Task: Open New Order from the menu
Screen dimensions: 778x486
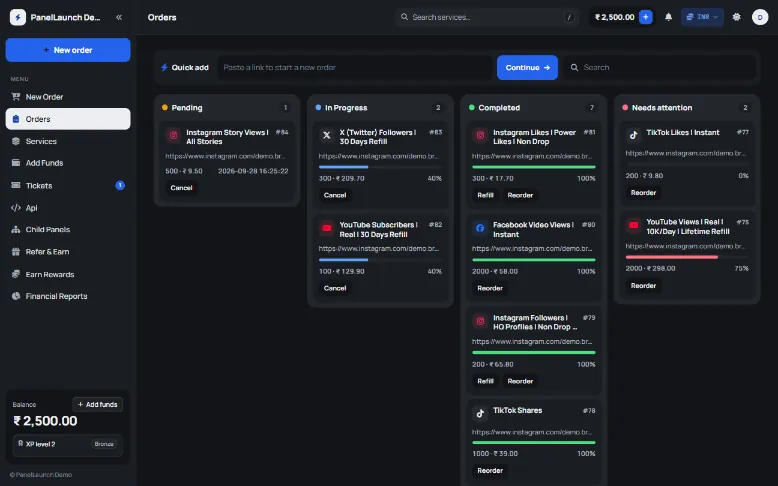Action: tap(68, 97)
